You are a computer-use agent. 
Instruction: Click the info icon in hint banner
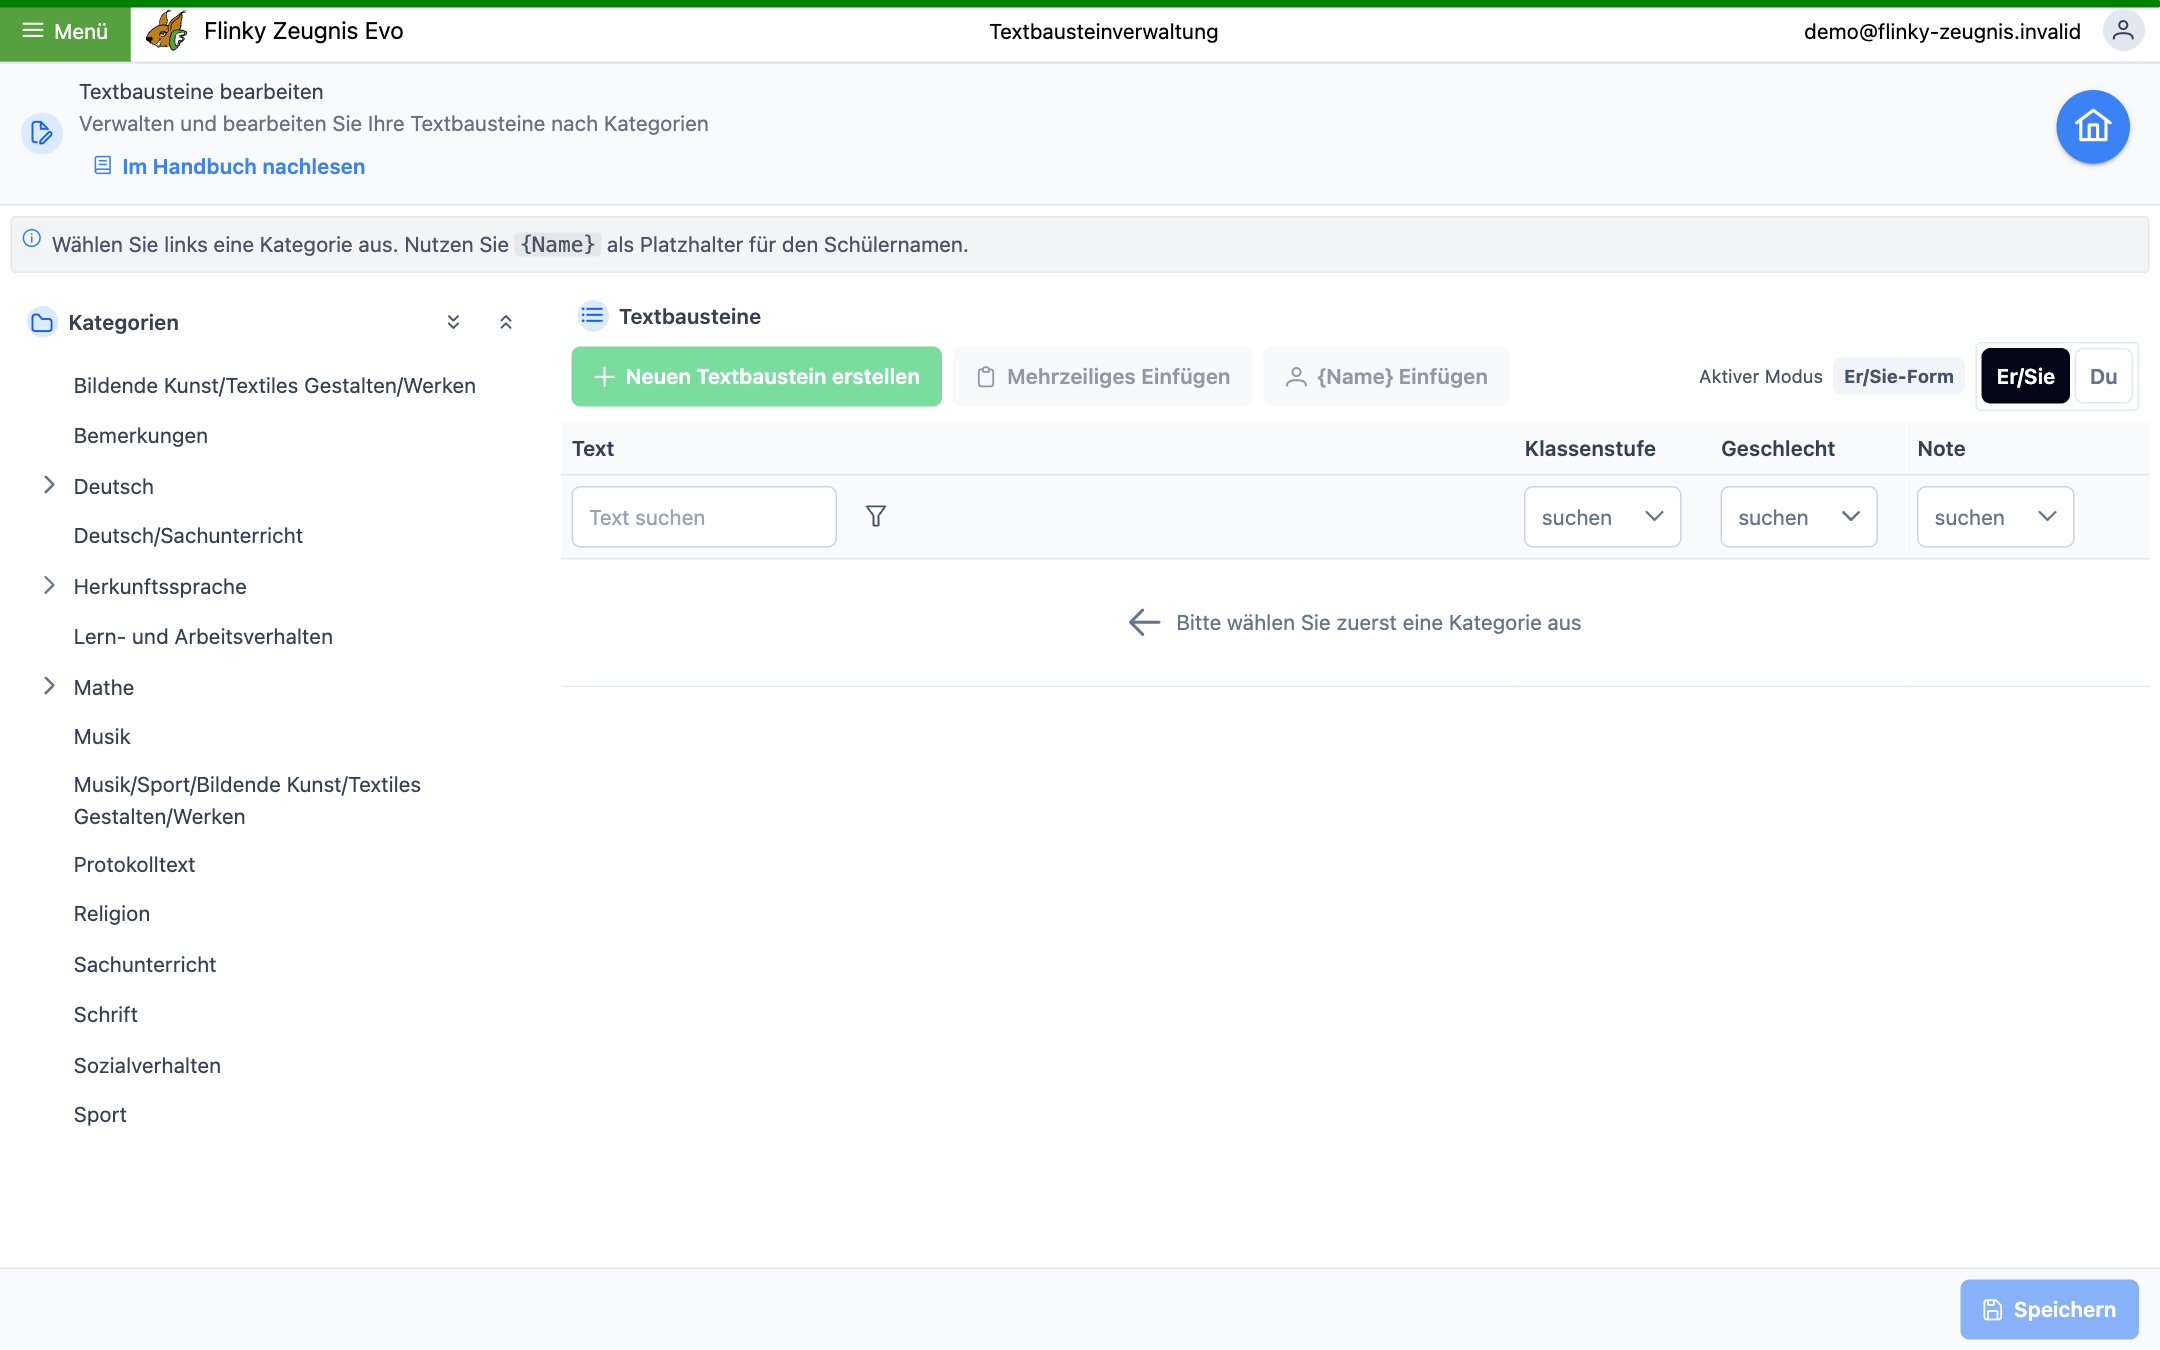(32, 238)
